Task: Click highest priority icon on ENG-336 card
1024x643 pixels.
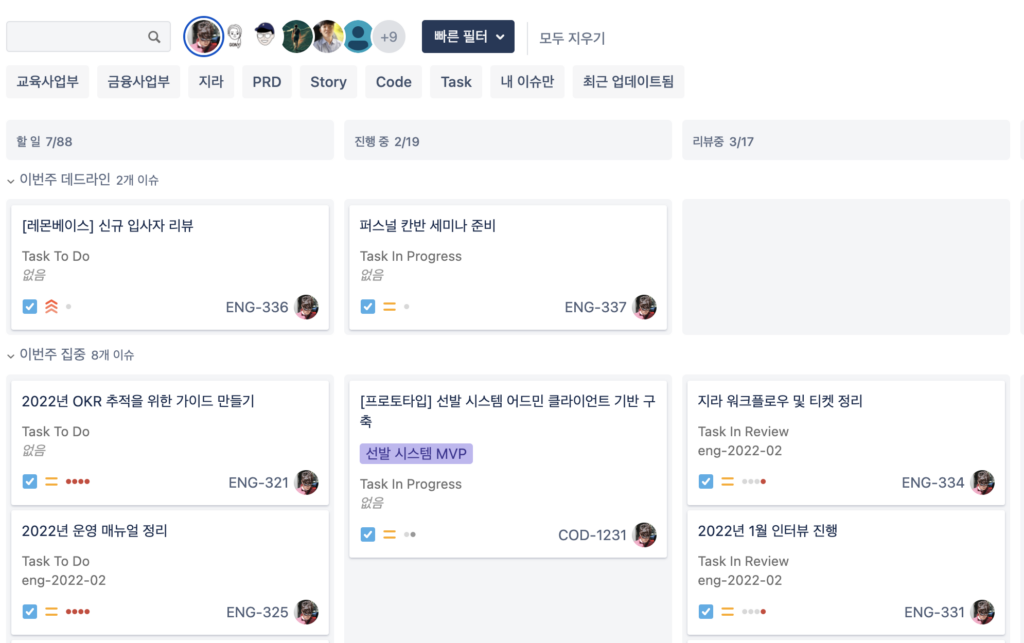Action: pyautogui.click(x=51, y=307)
